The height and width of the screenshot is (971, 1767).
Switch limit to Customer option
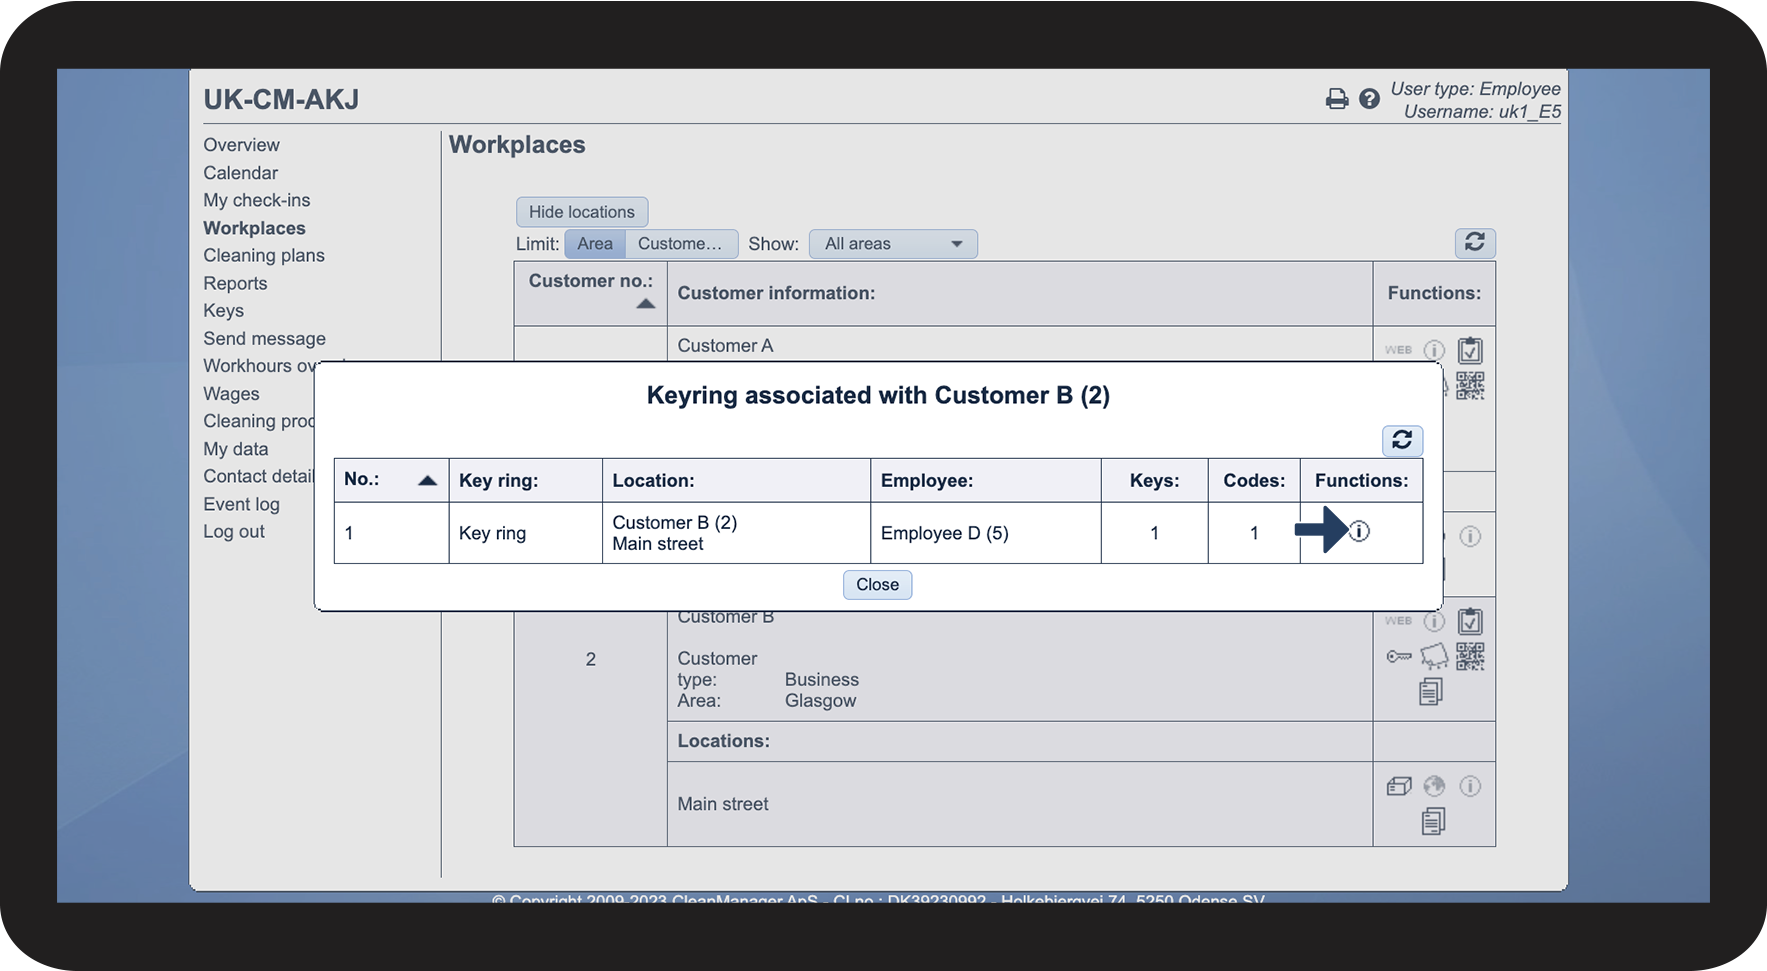[x=680, y=244]
